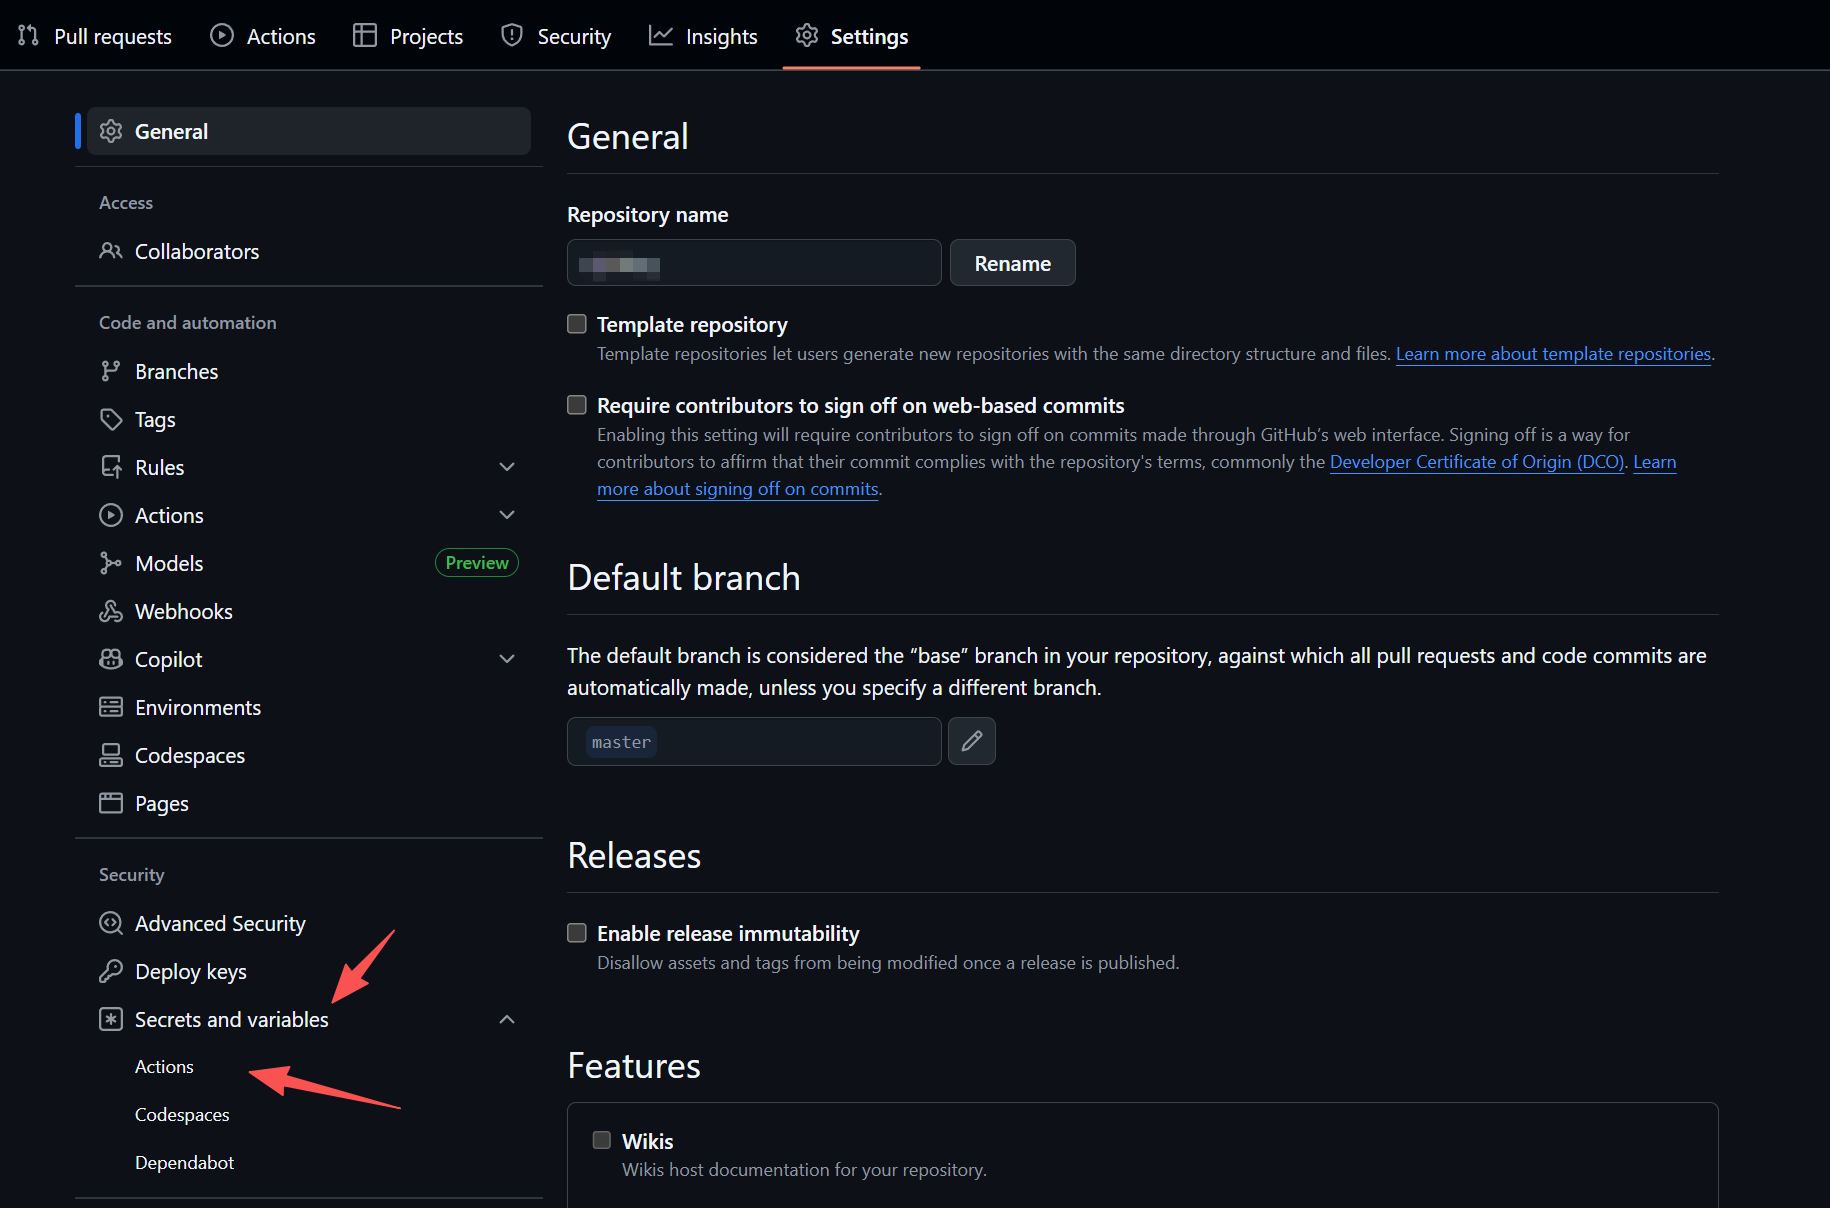This screenshot has width=1830, height=1208.
Task: Open Learn more about template repositories
Action: click(1552, 353)
